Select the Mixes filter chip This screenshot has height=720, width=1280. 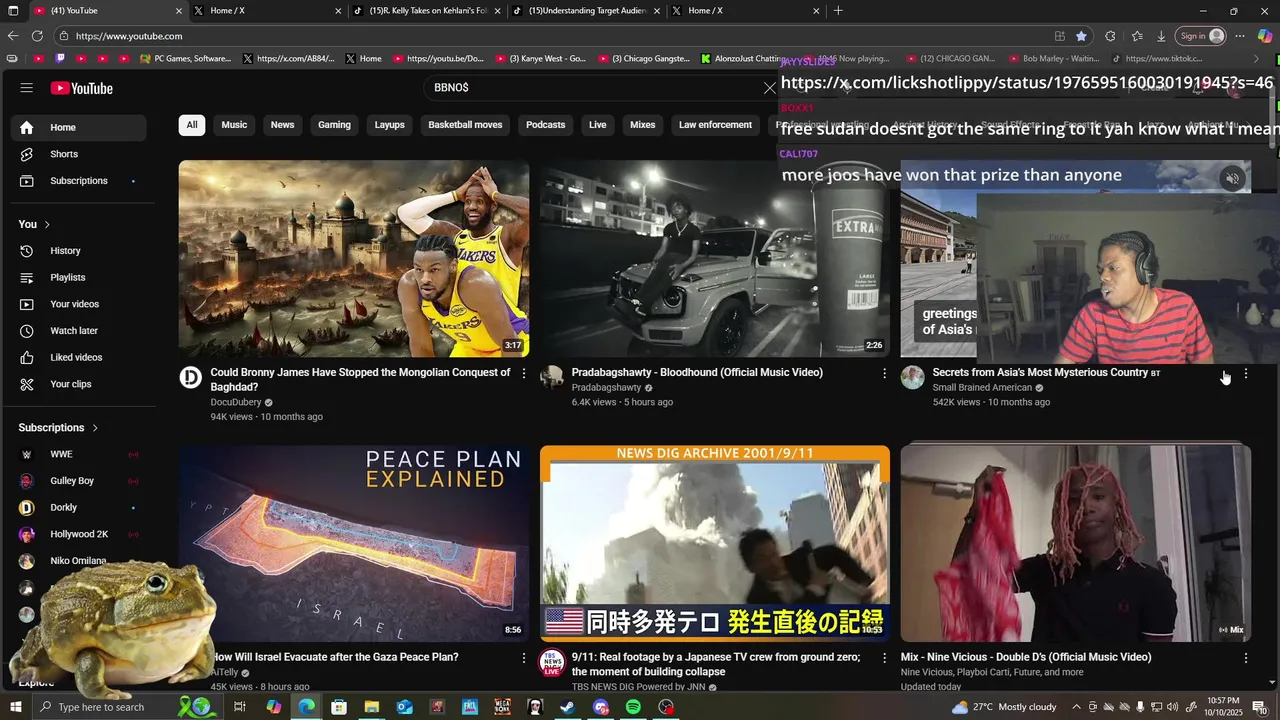pos(643,125)
